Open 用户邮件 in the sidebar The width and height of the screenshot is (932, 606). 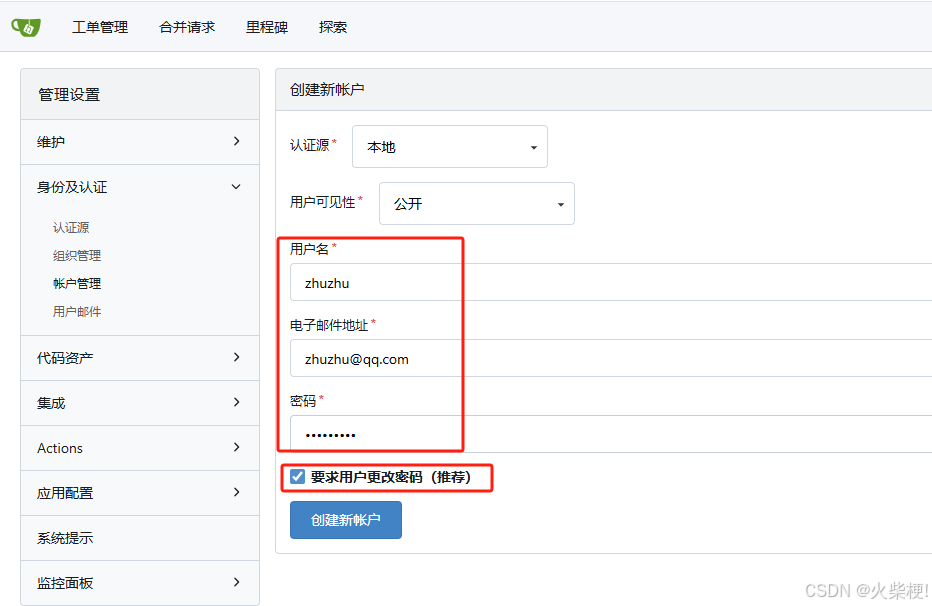(77, 311)
